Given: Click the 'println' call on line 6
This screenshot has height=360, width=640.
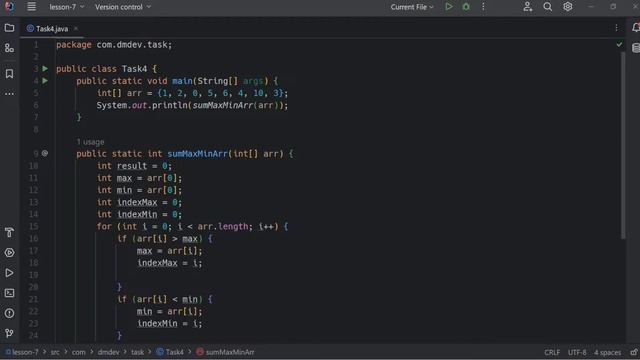Looking at the screenshot, I should tap(170, 105).
